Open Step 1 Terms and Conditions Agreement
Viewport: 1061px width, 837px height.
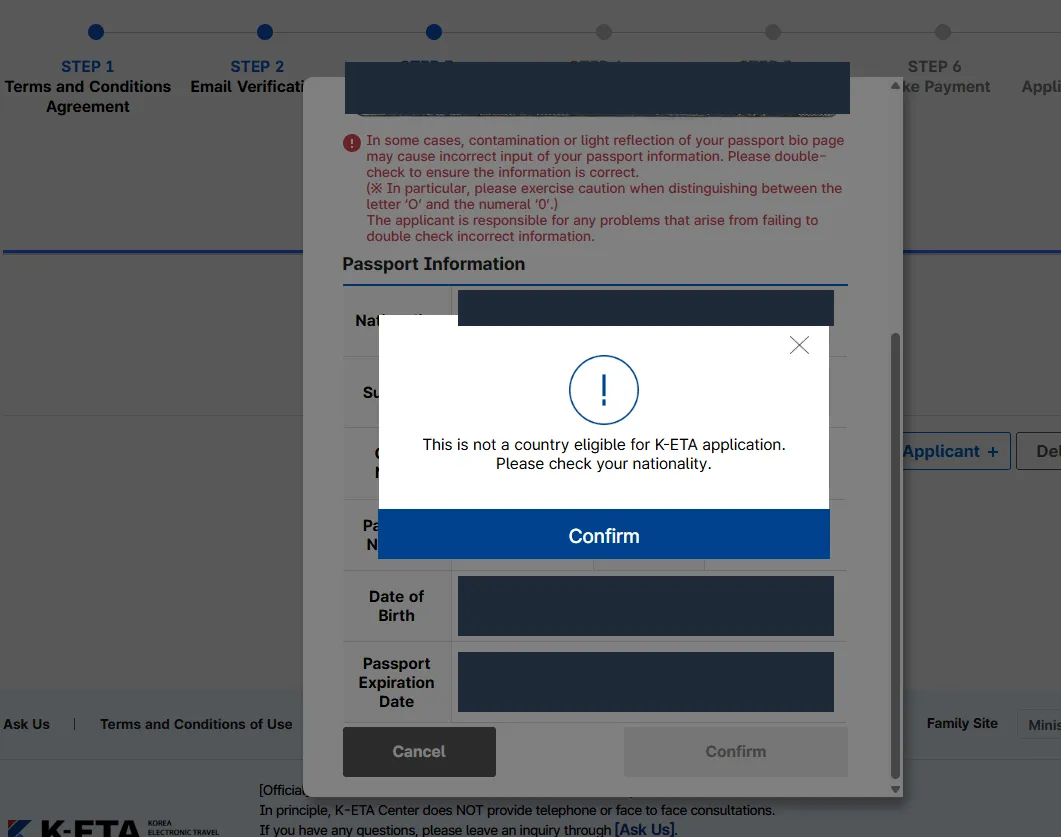[x=87, y=87]
